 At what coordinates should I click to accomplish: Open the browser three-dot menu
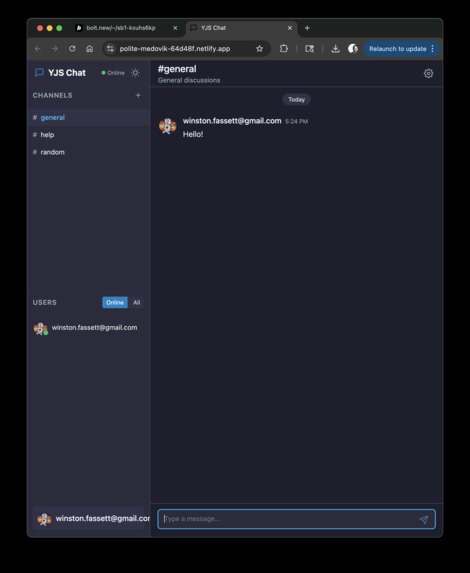(433, 49)
